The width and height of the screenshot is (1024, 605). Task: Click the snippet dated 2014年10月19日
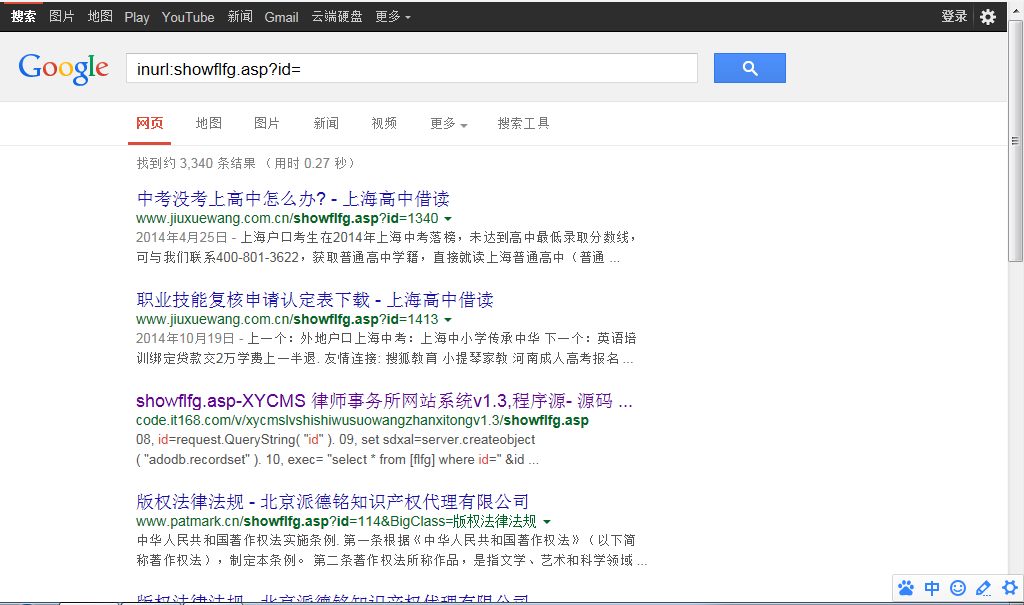[386, 349]
